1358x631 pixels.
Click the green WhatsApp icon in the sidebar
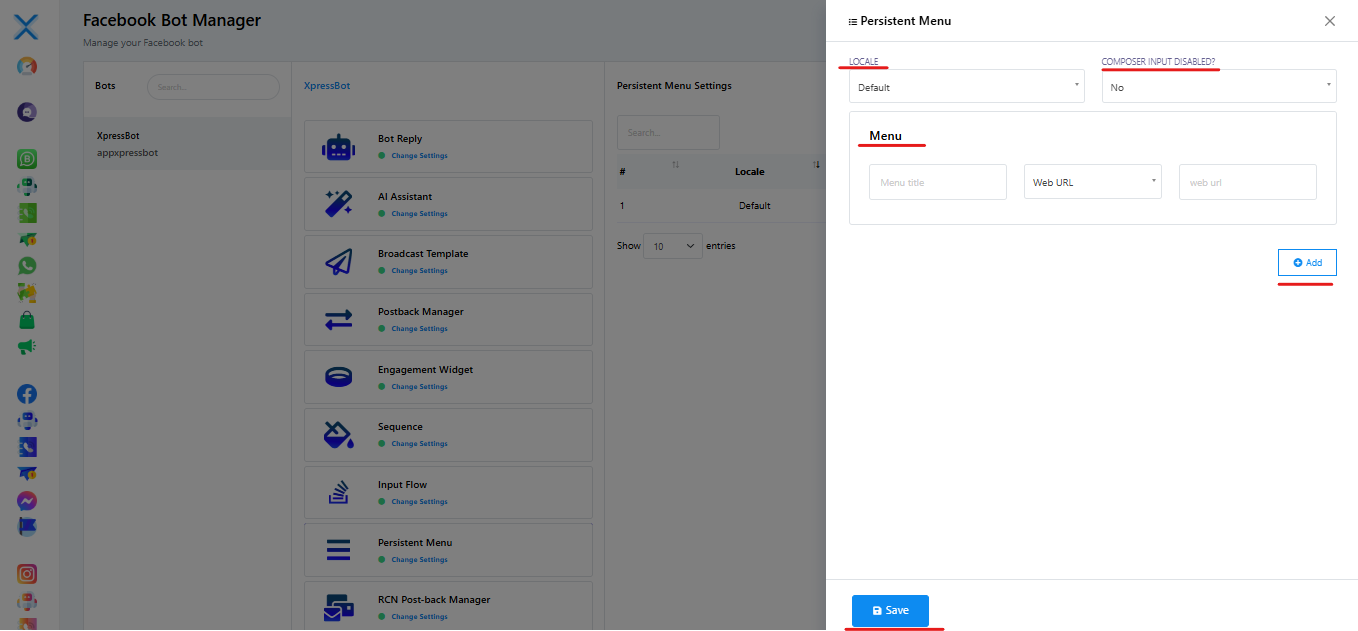(27, 265)
